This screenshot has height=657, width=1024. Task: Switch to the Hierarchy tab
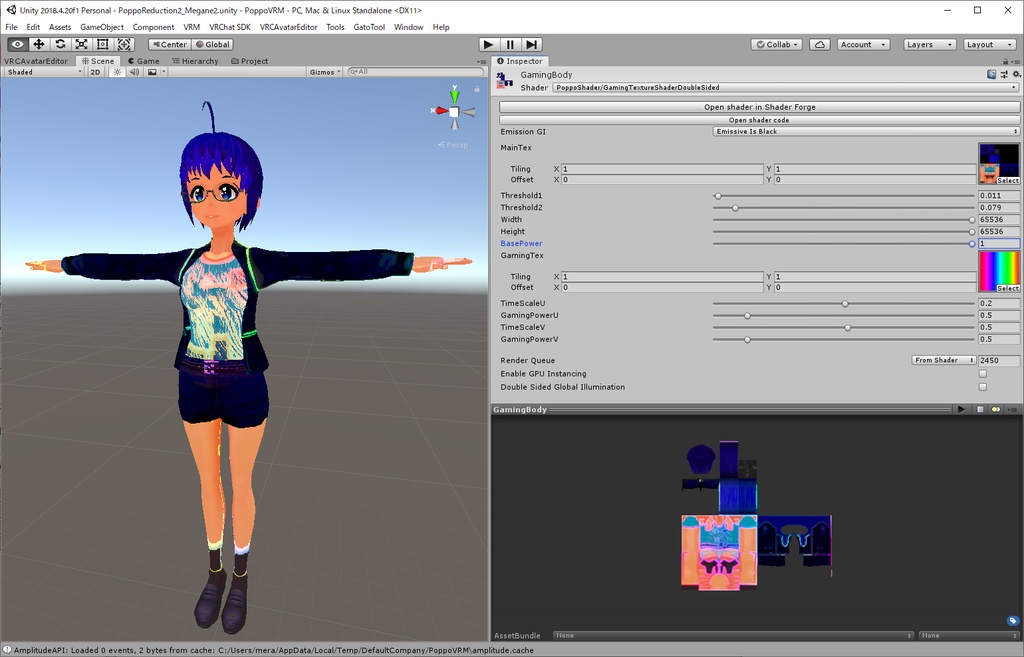tap(195, 61)
